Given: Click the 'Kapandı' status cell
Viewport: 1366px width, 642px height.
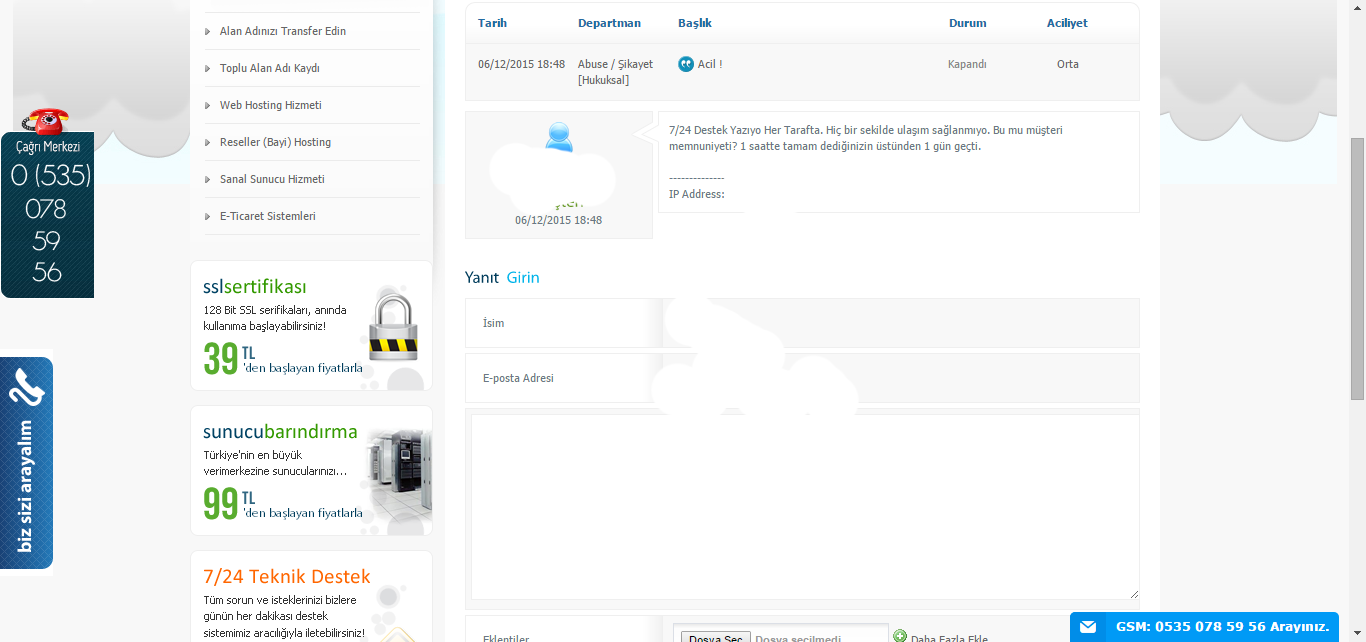Looking at the screenshot, I should tap(967, 64).
